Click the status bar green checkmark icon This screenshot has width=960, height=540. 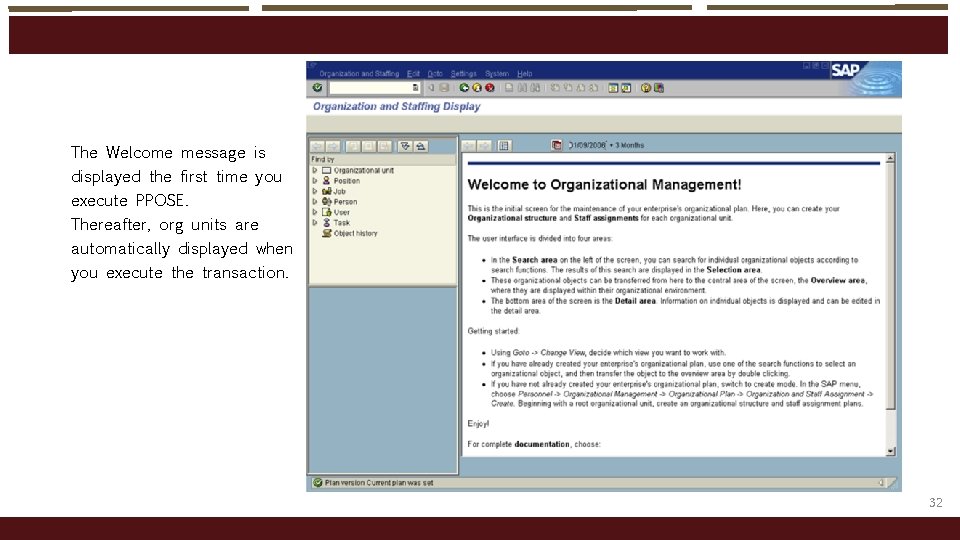point(317,482)
